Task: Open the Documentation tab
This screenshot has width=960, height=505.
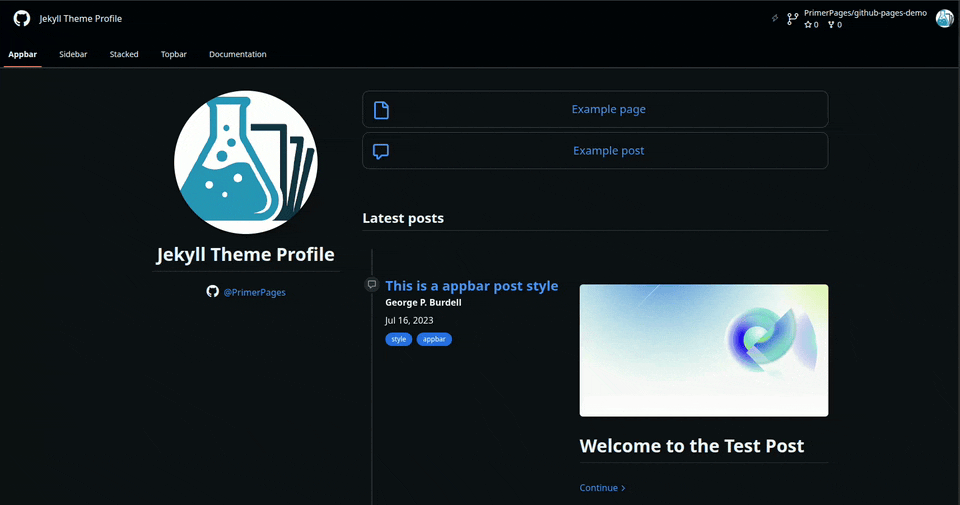Action: [238, 54]
